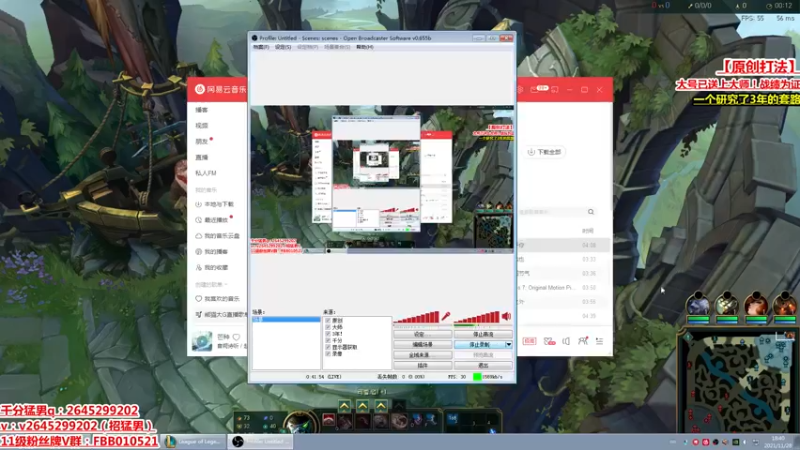Open the 熊猫大G直播 playlist entry
The image size is (800, 450).
(x=220, y=314)
